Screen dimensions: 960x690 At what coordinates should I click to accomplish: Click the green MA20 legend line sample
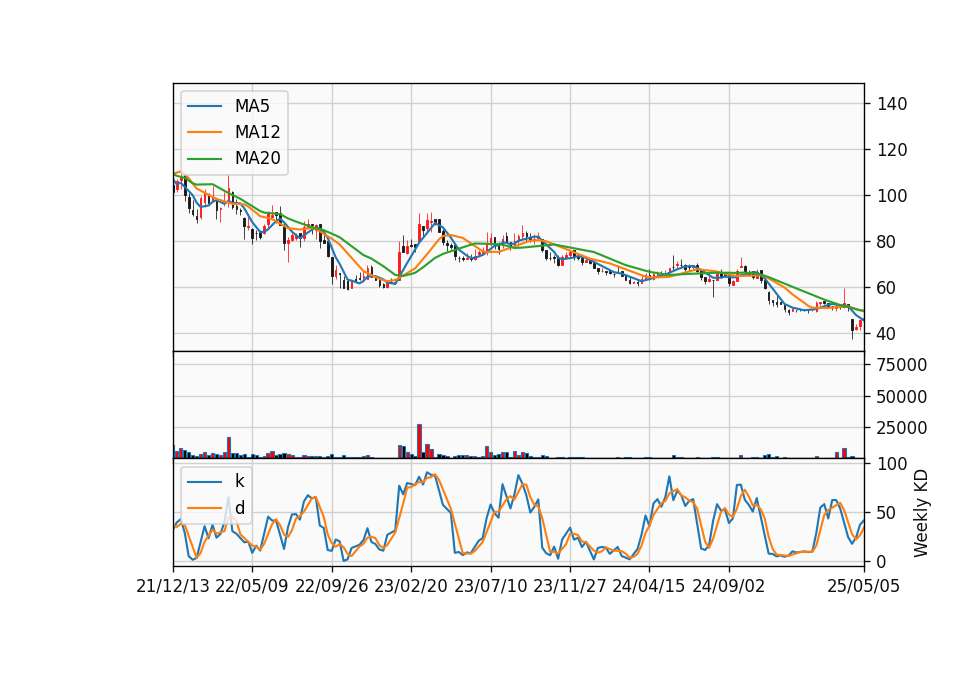(204, 158)
